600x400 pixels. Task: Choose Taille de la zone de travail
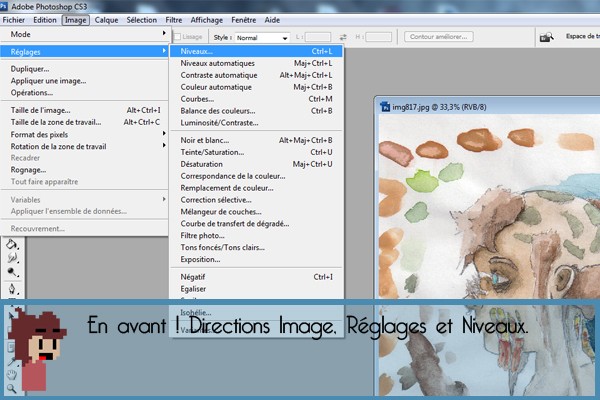tap(84, 122)
